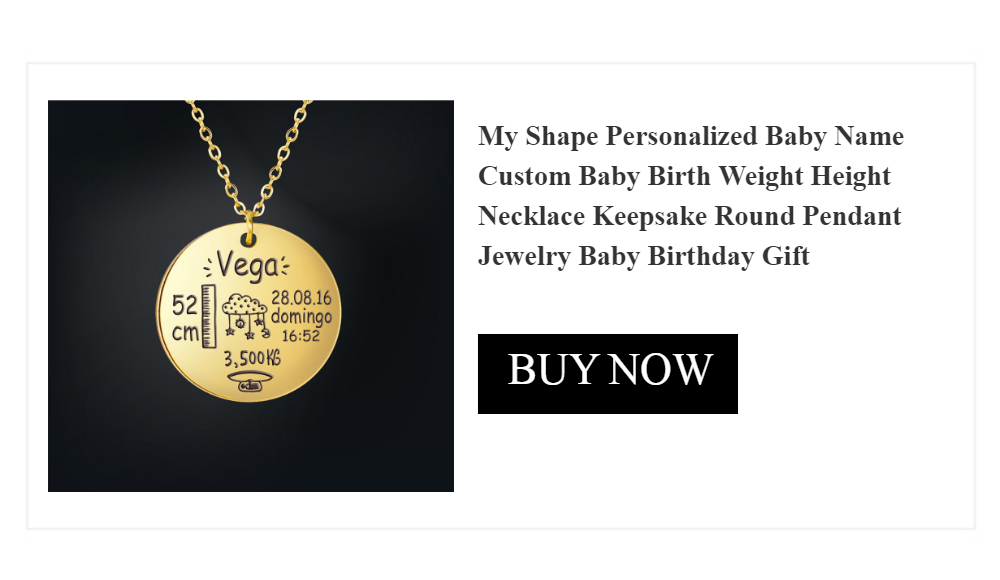Click 'Jewelry Baby Birthday Gift' text line

643,256
